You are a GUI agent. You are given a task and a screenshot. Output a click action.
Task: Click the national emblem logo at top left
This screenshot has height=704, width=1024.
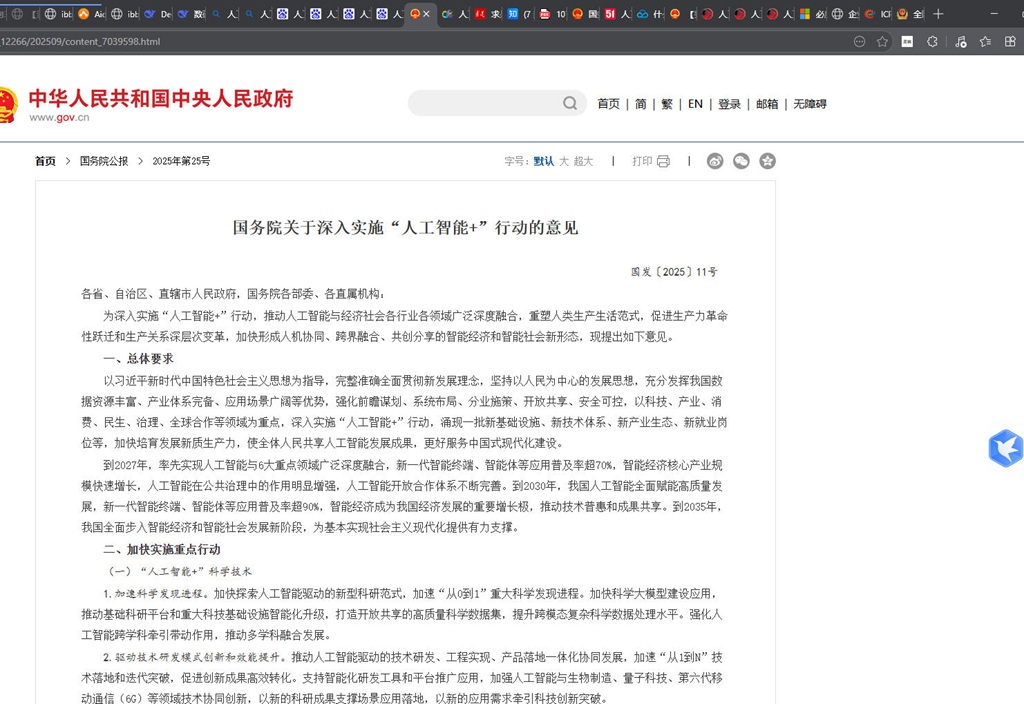point(7,104)
